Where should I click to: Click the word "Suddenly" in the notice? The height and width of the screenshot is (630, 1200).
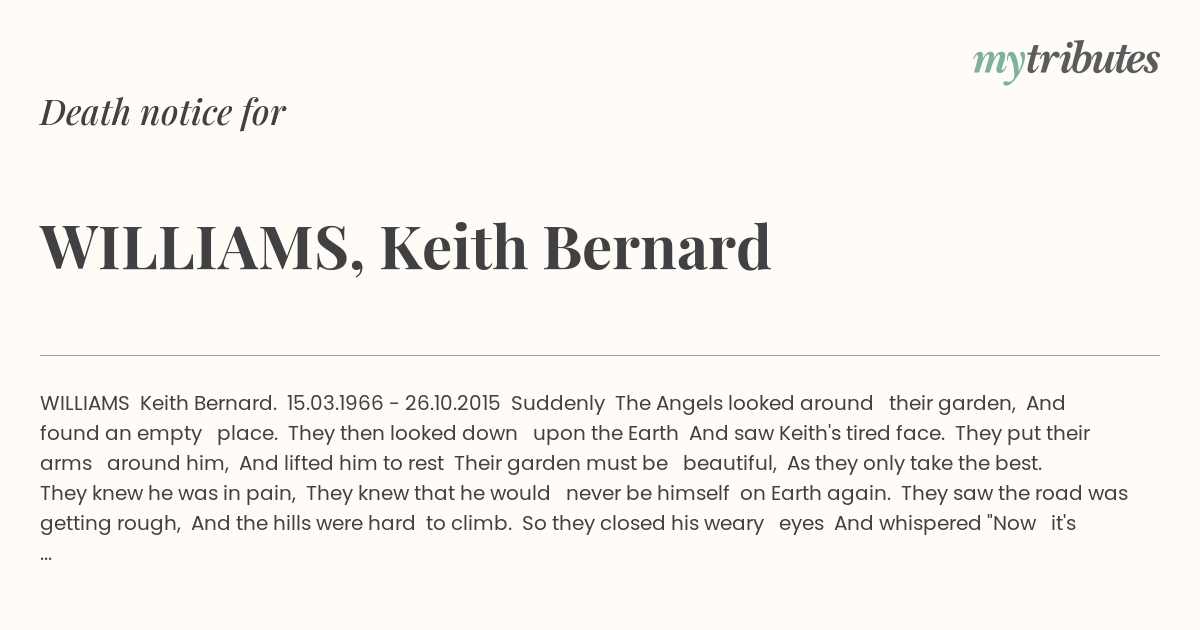pos(558,403)
